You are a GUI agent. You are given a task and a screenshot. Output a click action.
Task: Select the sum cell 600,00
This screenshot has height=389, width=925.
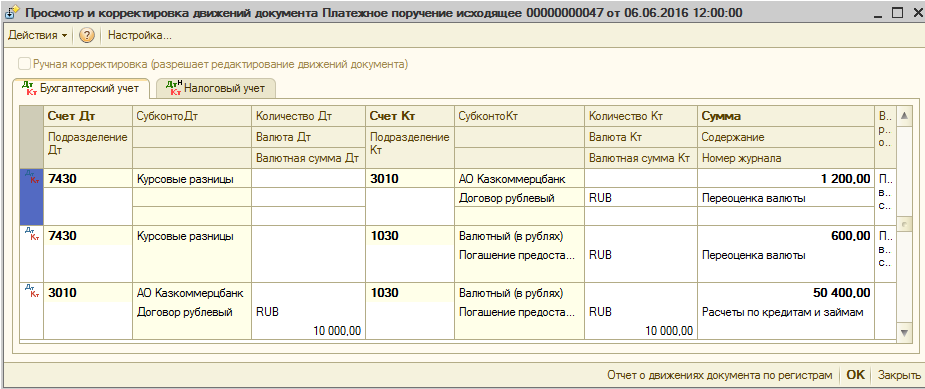pos(786,236)
